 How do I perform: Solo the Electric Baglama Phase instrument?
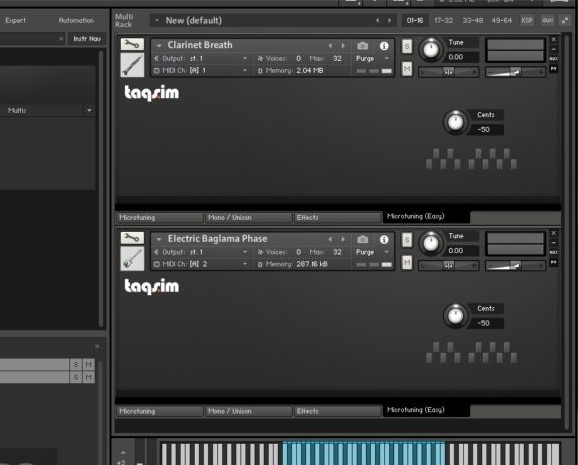(407, 240)
